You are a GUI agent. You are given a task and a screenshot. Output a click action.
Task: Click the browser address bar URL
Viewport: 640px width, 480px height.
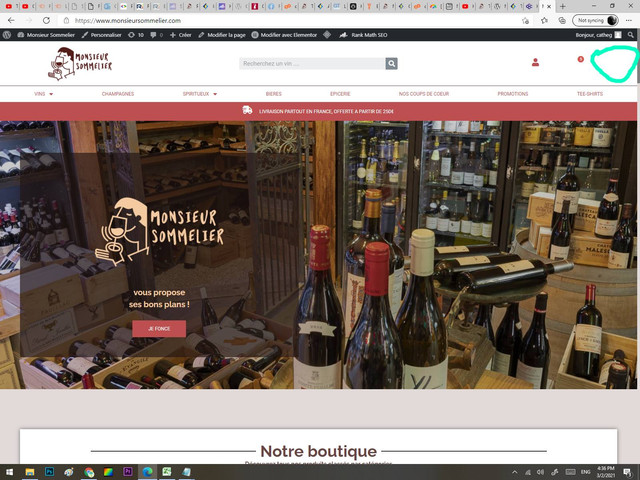point(128,20)
